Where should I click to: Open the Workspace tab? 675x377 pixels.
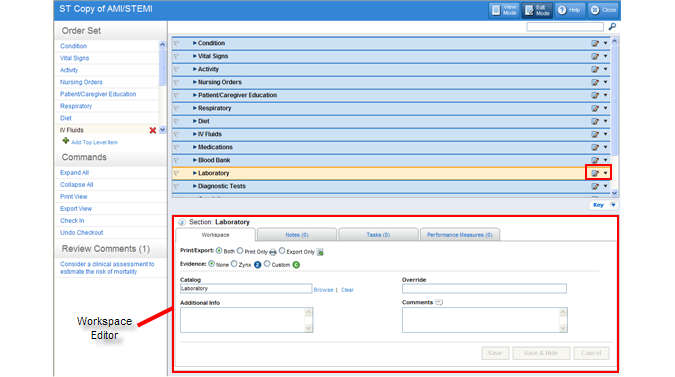pyautogui.click(x=216, y=235)
